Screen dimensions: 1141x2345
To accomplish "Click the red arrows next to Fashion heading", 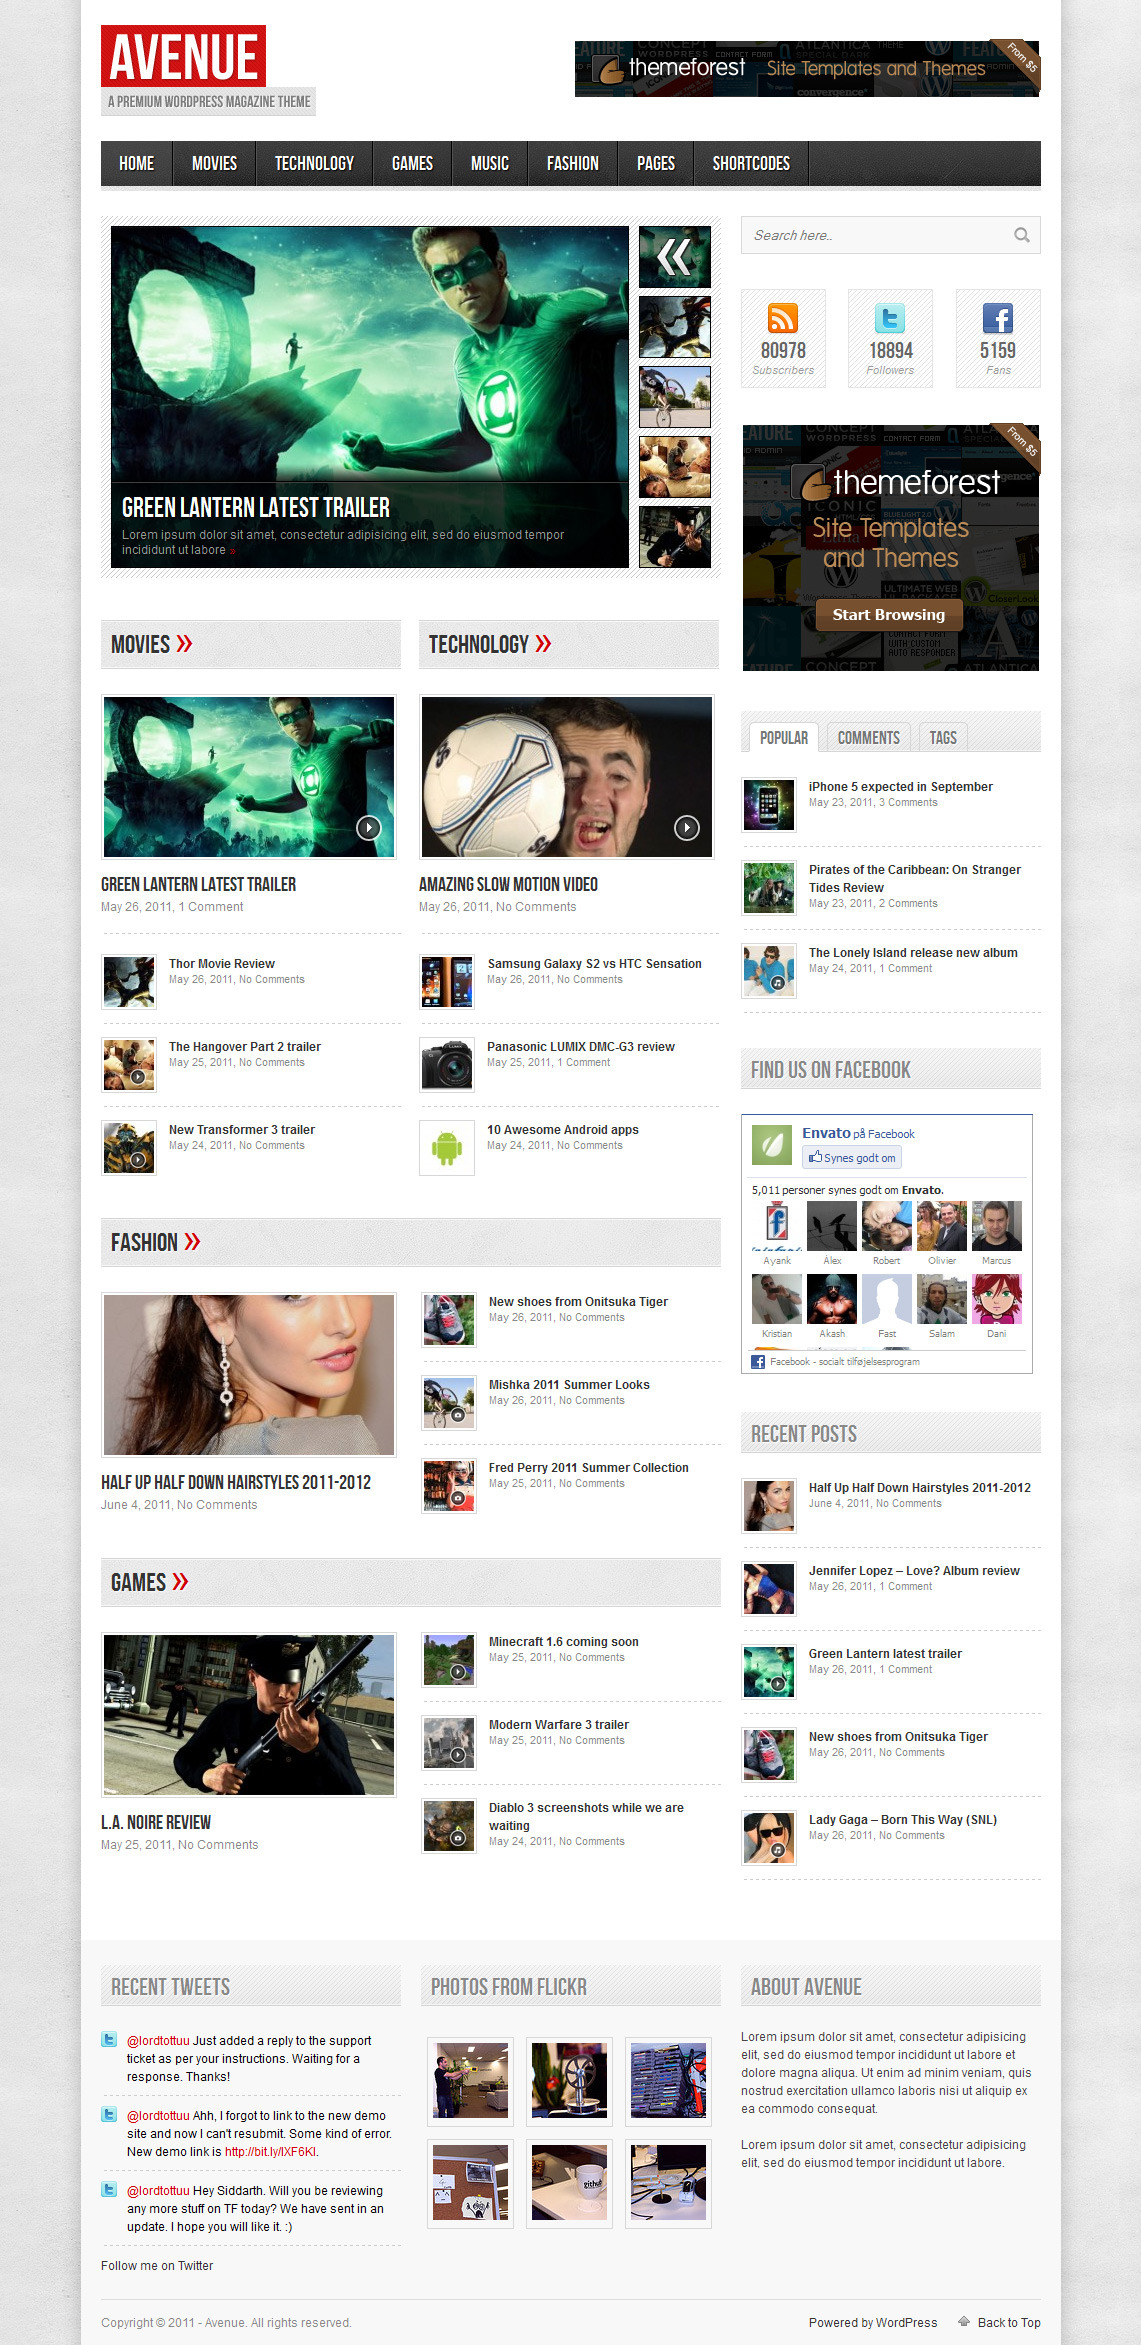I will click(x=192, y=1242).
